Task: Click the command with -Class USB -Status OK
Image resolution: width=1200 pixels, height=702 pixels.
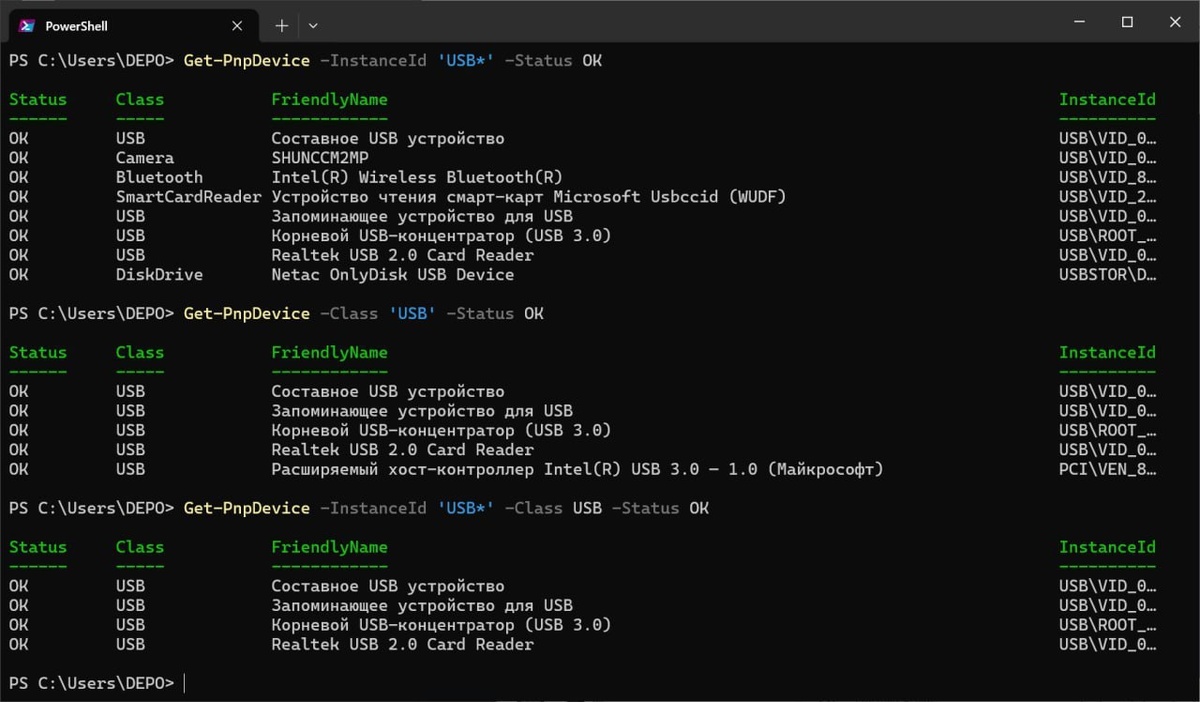Action: [446, 508]
